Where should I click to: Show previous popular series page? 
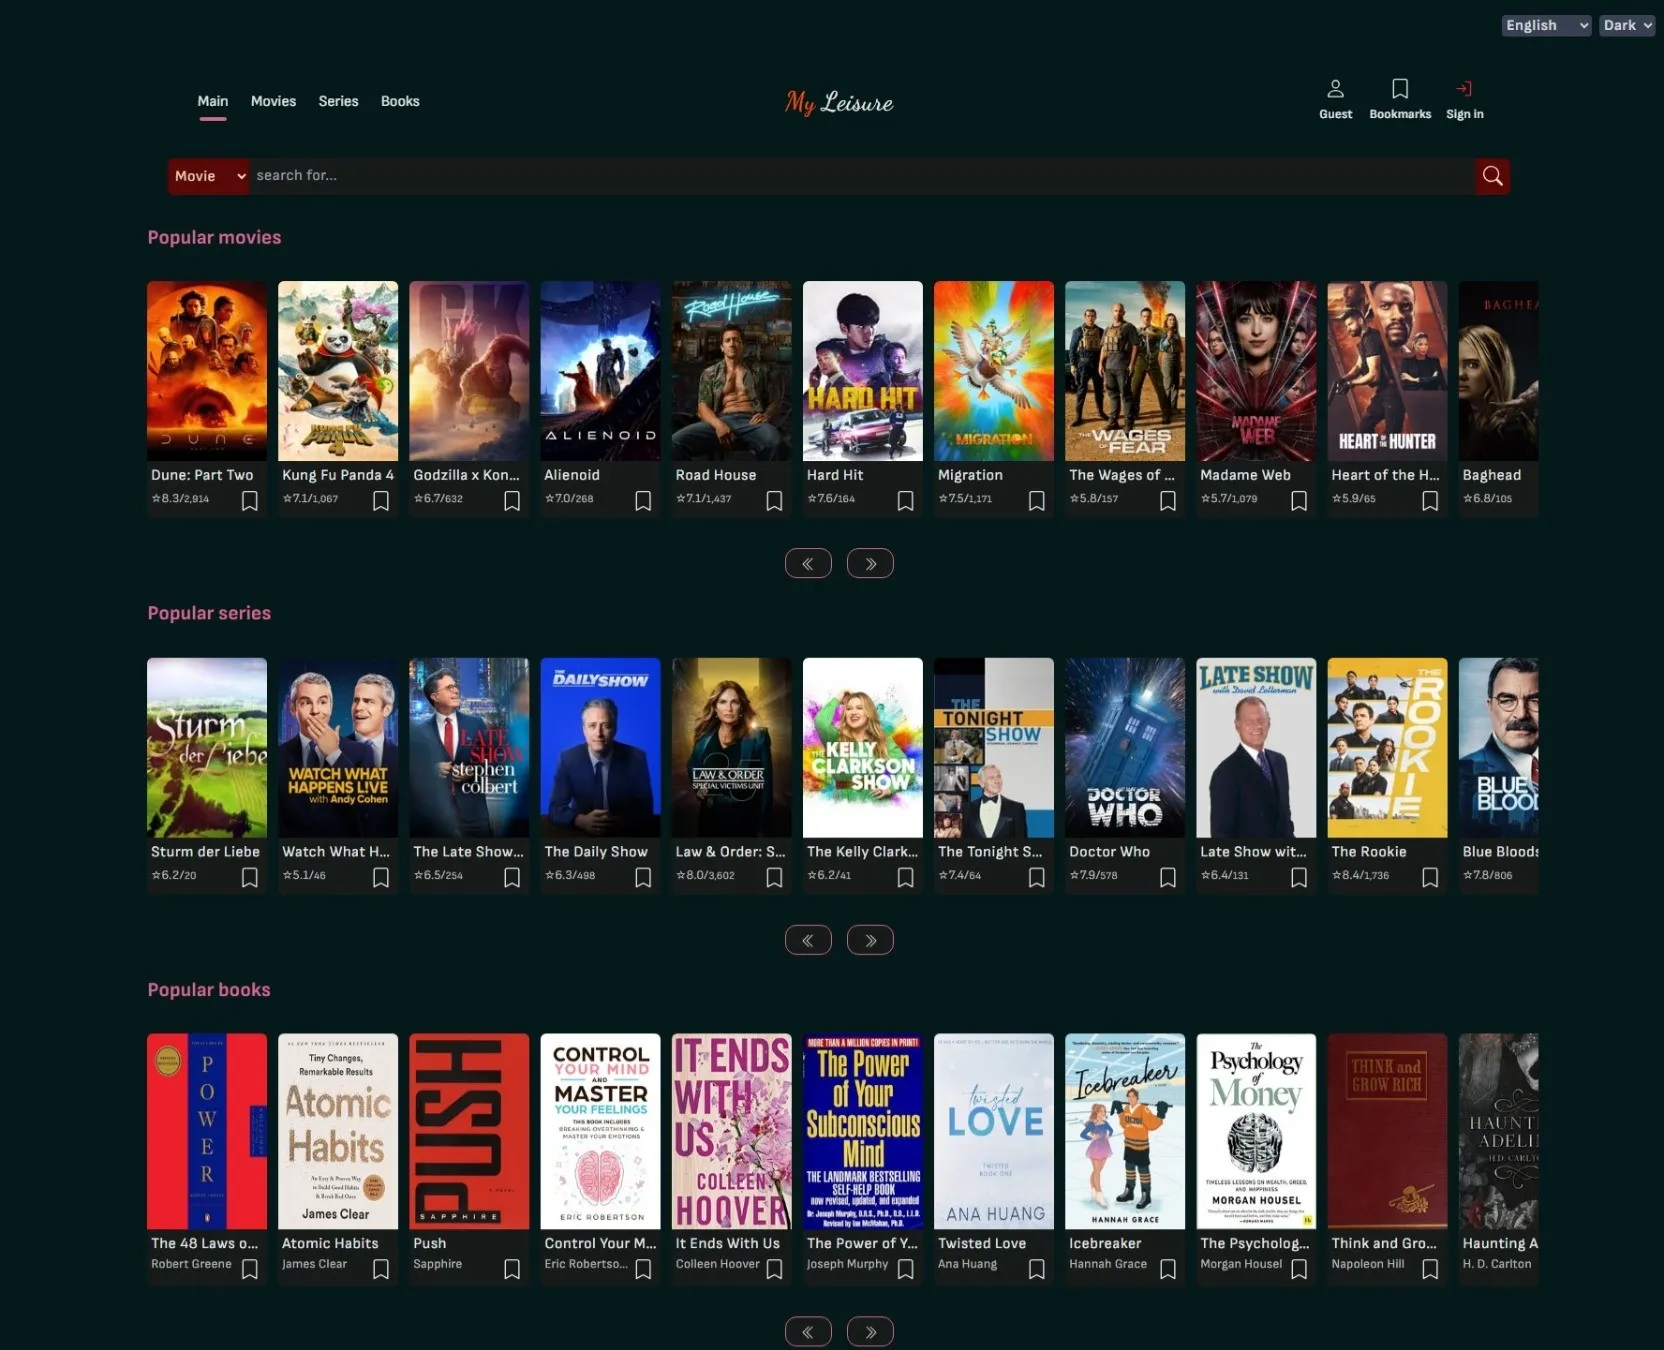[808, 940]
